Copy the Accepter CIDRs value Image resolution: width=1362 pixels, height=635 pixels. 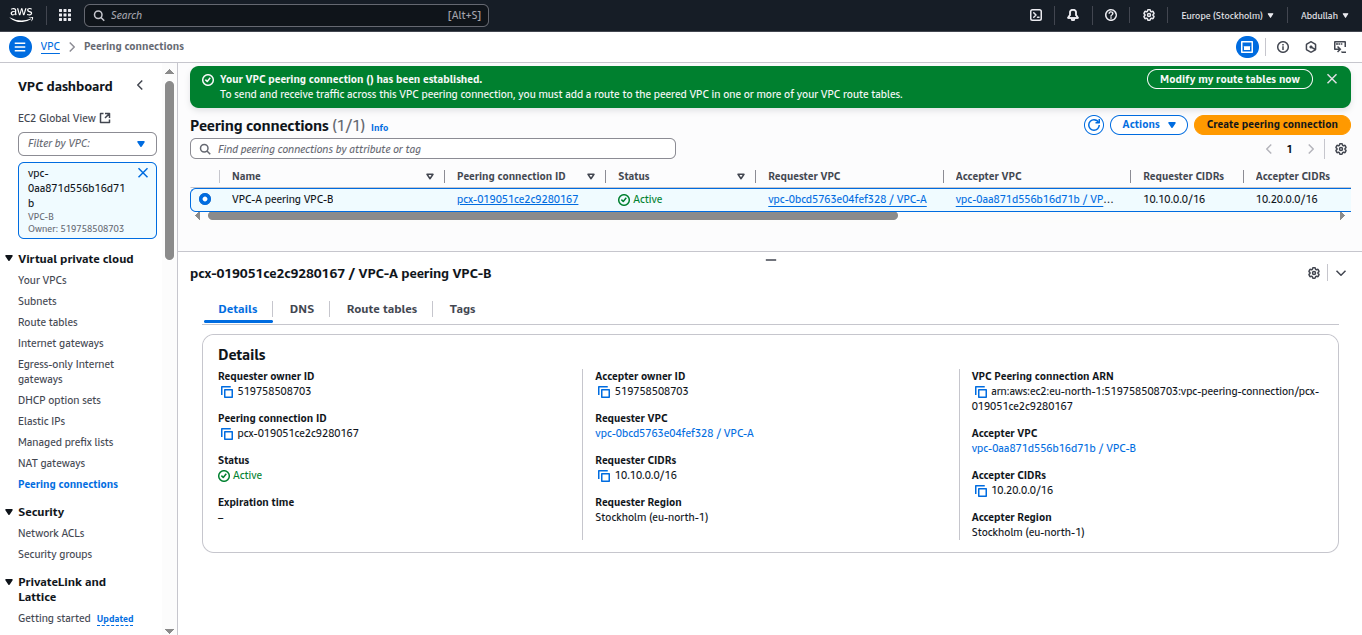tap(980, 491)
